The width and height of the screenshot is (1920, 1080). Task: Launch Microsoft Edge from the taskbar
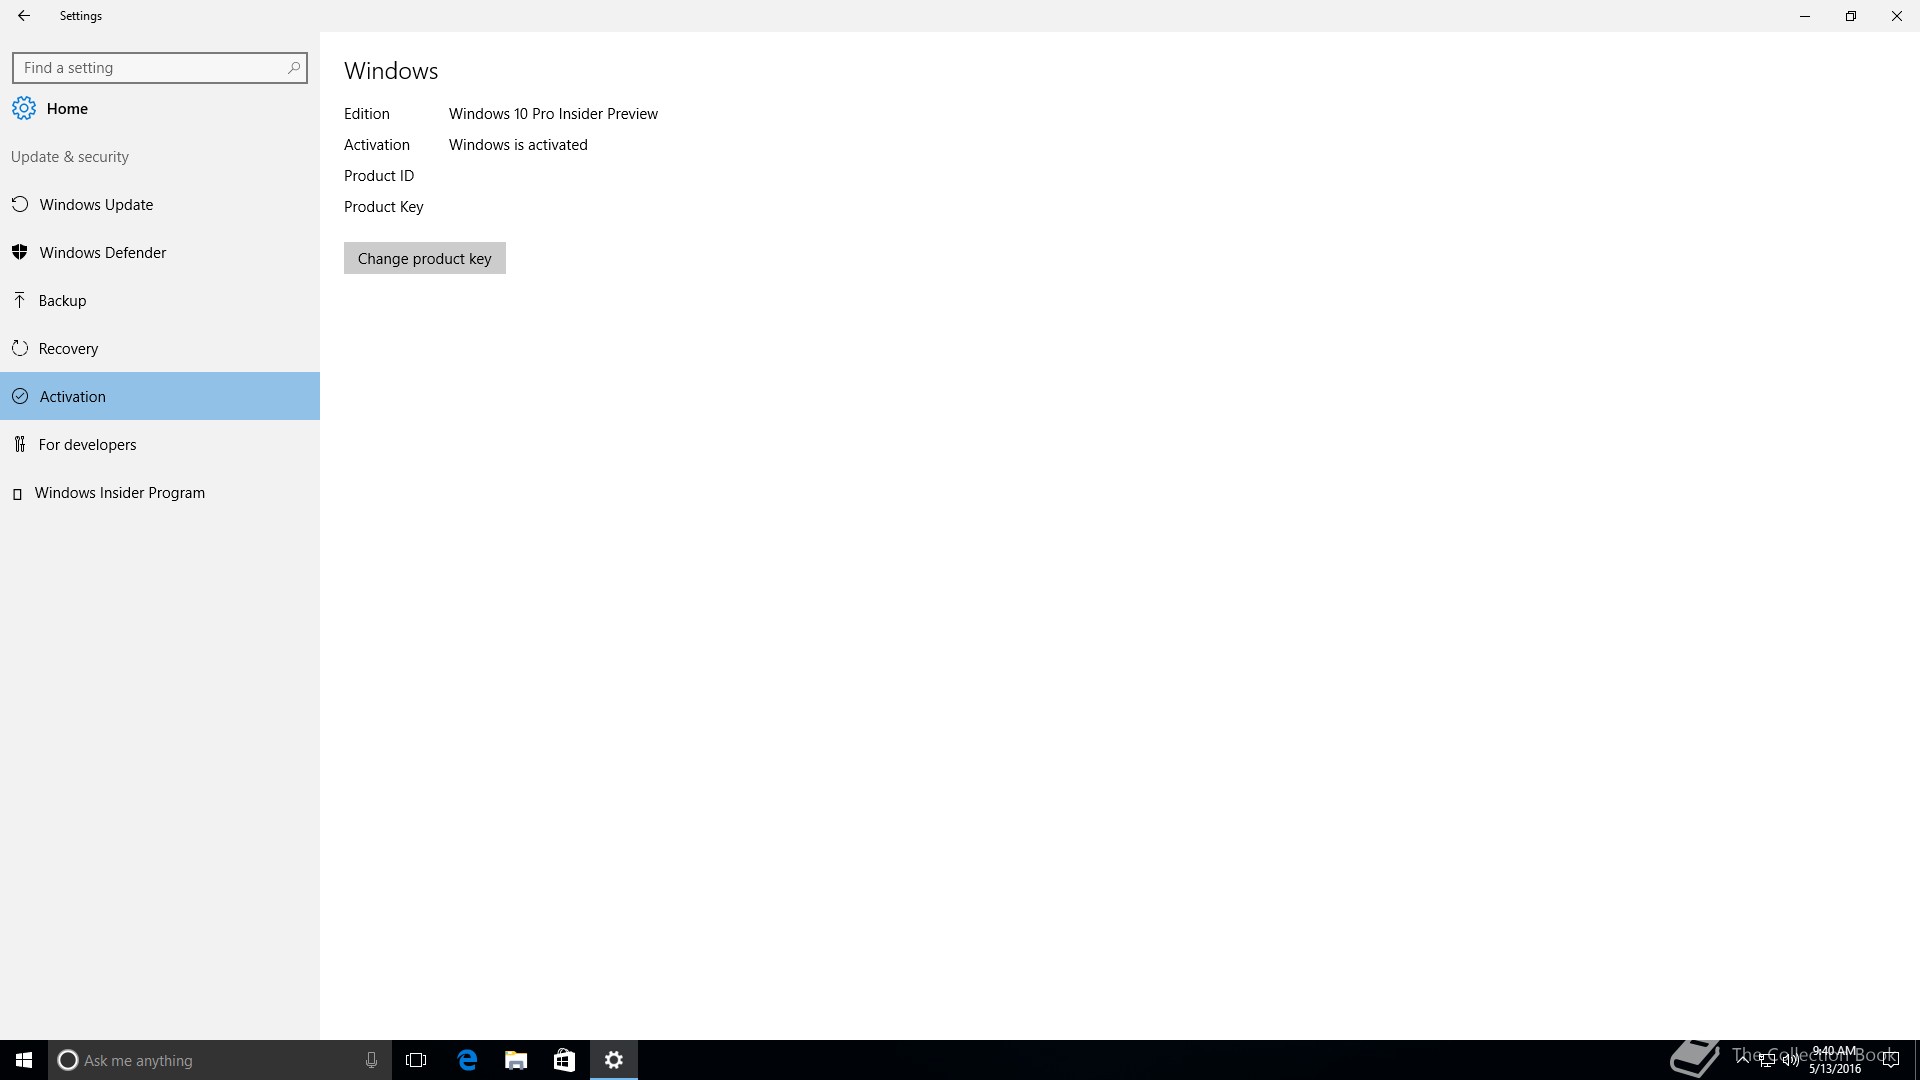(467, 1060)
